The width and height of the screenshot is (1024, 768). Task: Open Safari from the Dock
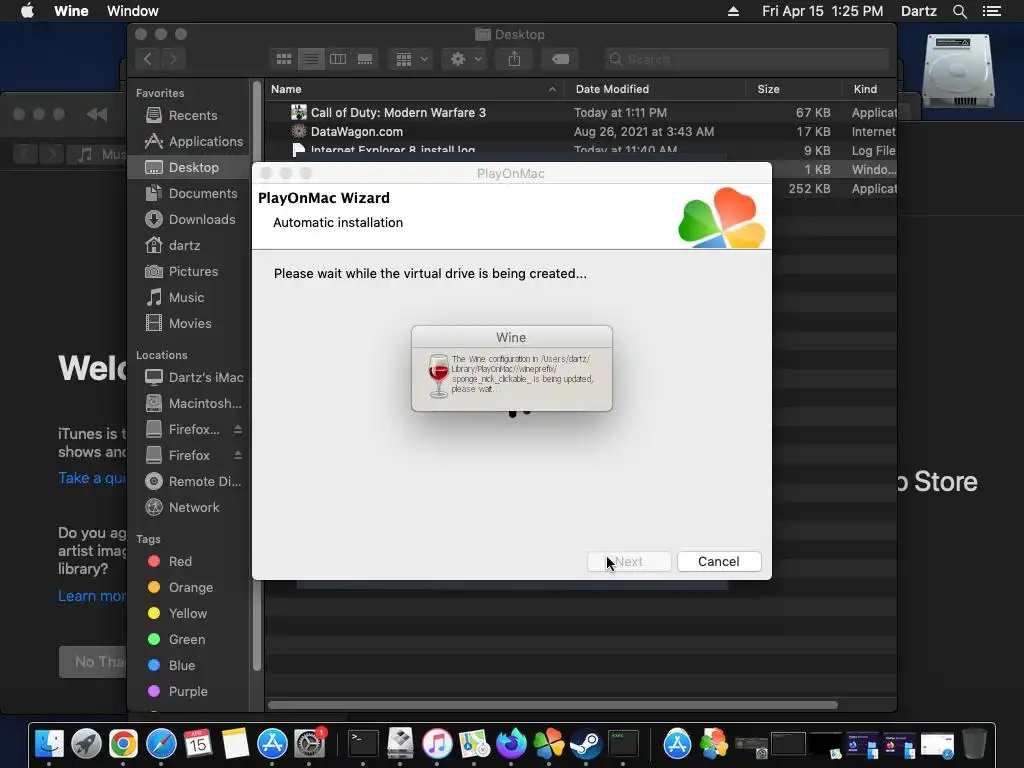point(161,743)
